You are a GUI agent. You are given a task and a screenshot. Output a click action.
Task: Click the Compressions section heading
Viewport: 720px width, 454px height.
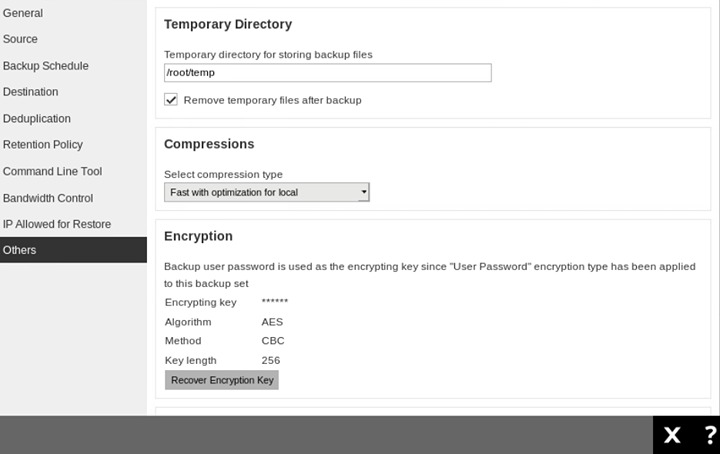[x=209, y=144]
